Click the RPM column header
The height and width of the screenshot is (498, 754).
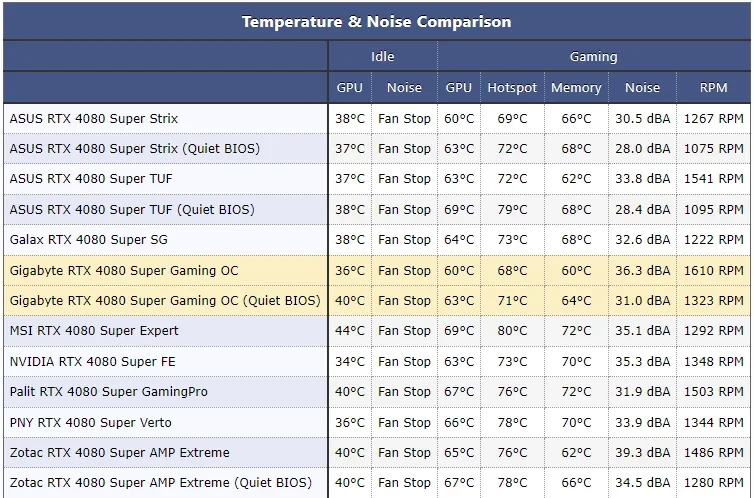click(714, 87)
